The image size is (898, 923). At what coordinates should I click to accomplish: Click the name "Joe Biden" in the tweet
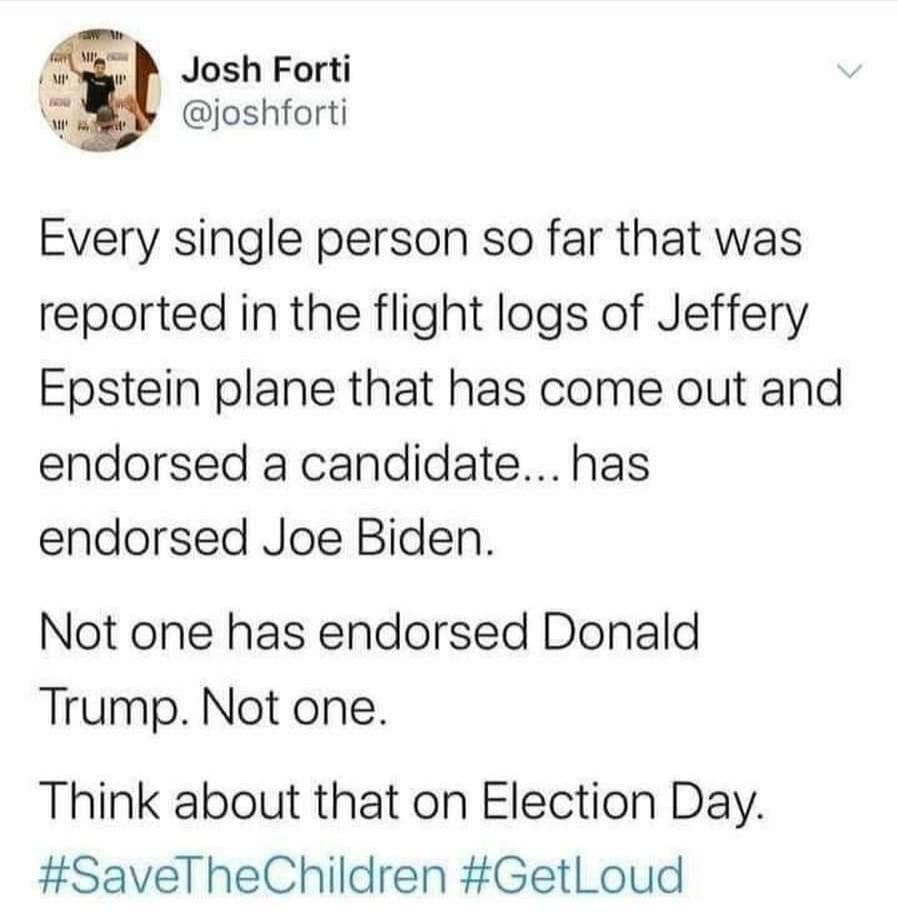pos(378,538)
